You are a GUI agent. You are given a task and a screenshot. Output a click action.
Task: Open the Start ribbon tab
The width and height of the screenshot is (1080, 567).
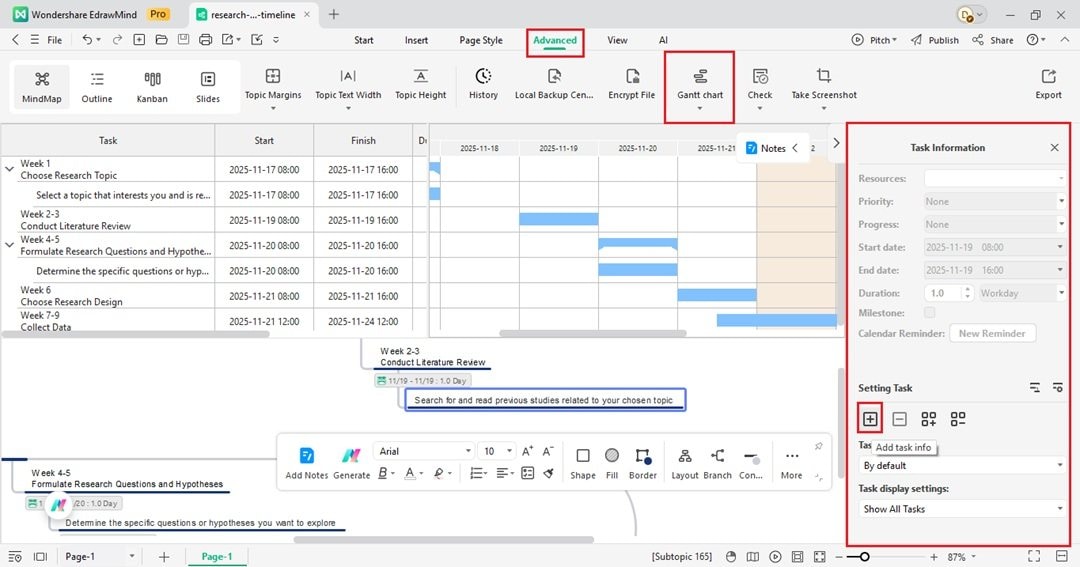point(364,40)
